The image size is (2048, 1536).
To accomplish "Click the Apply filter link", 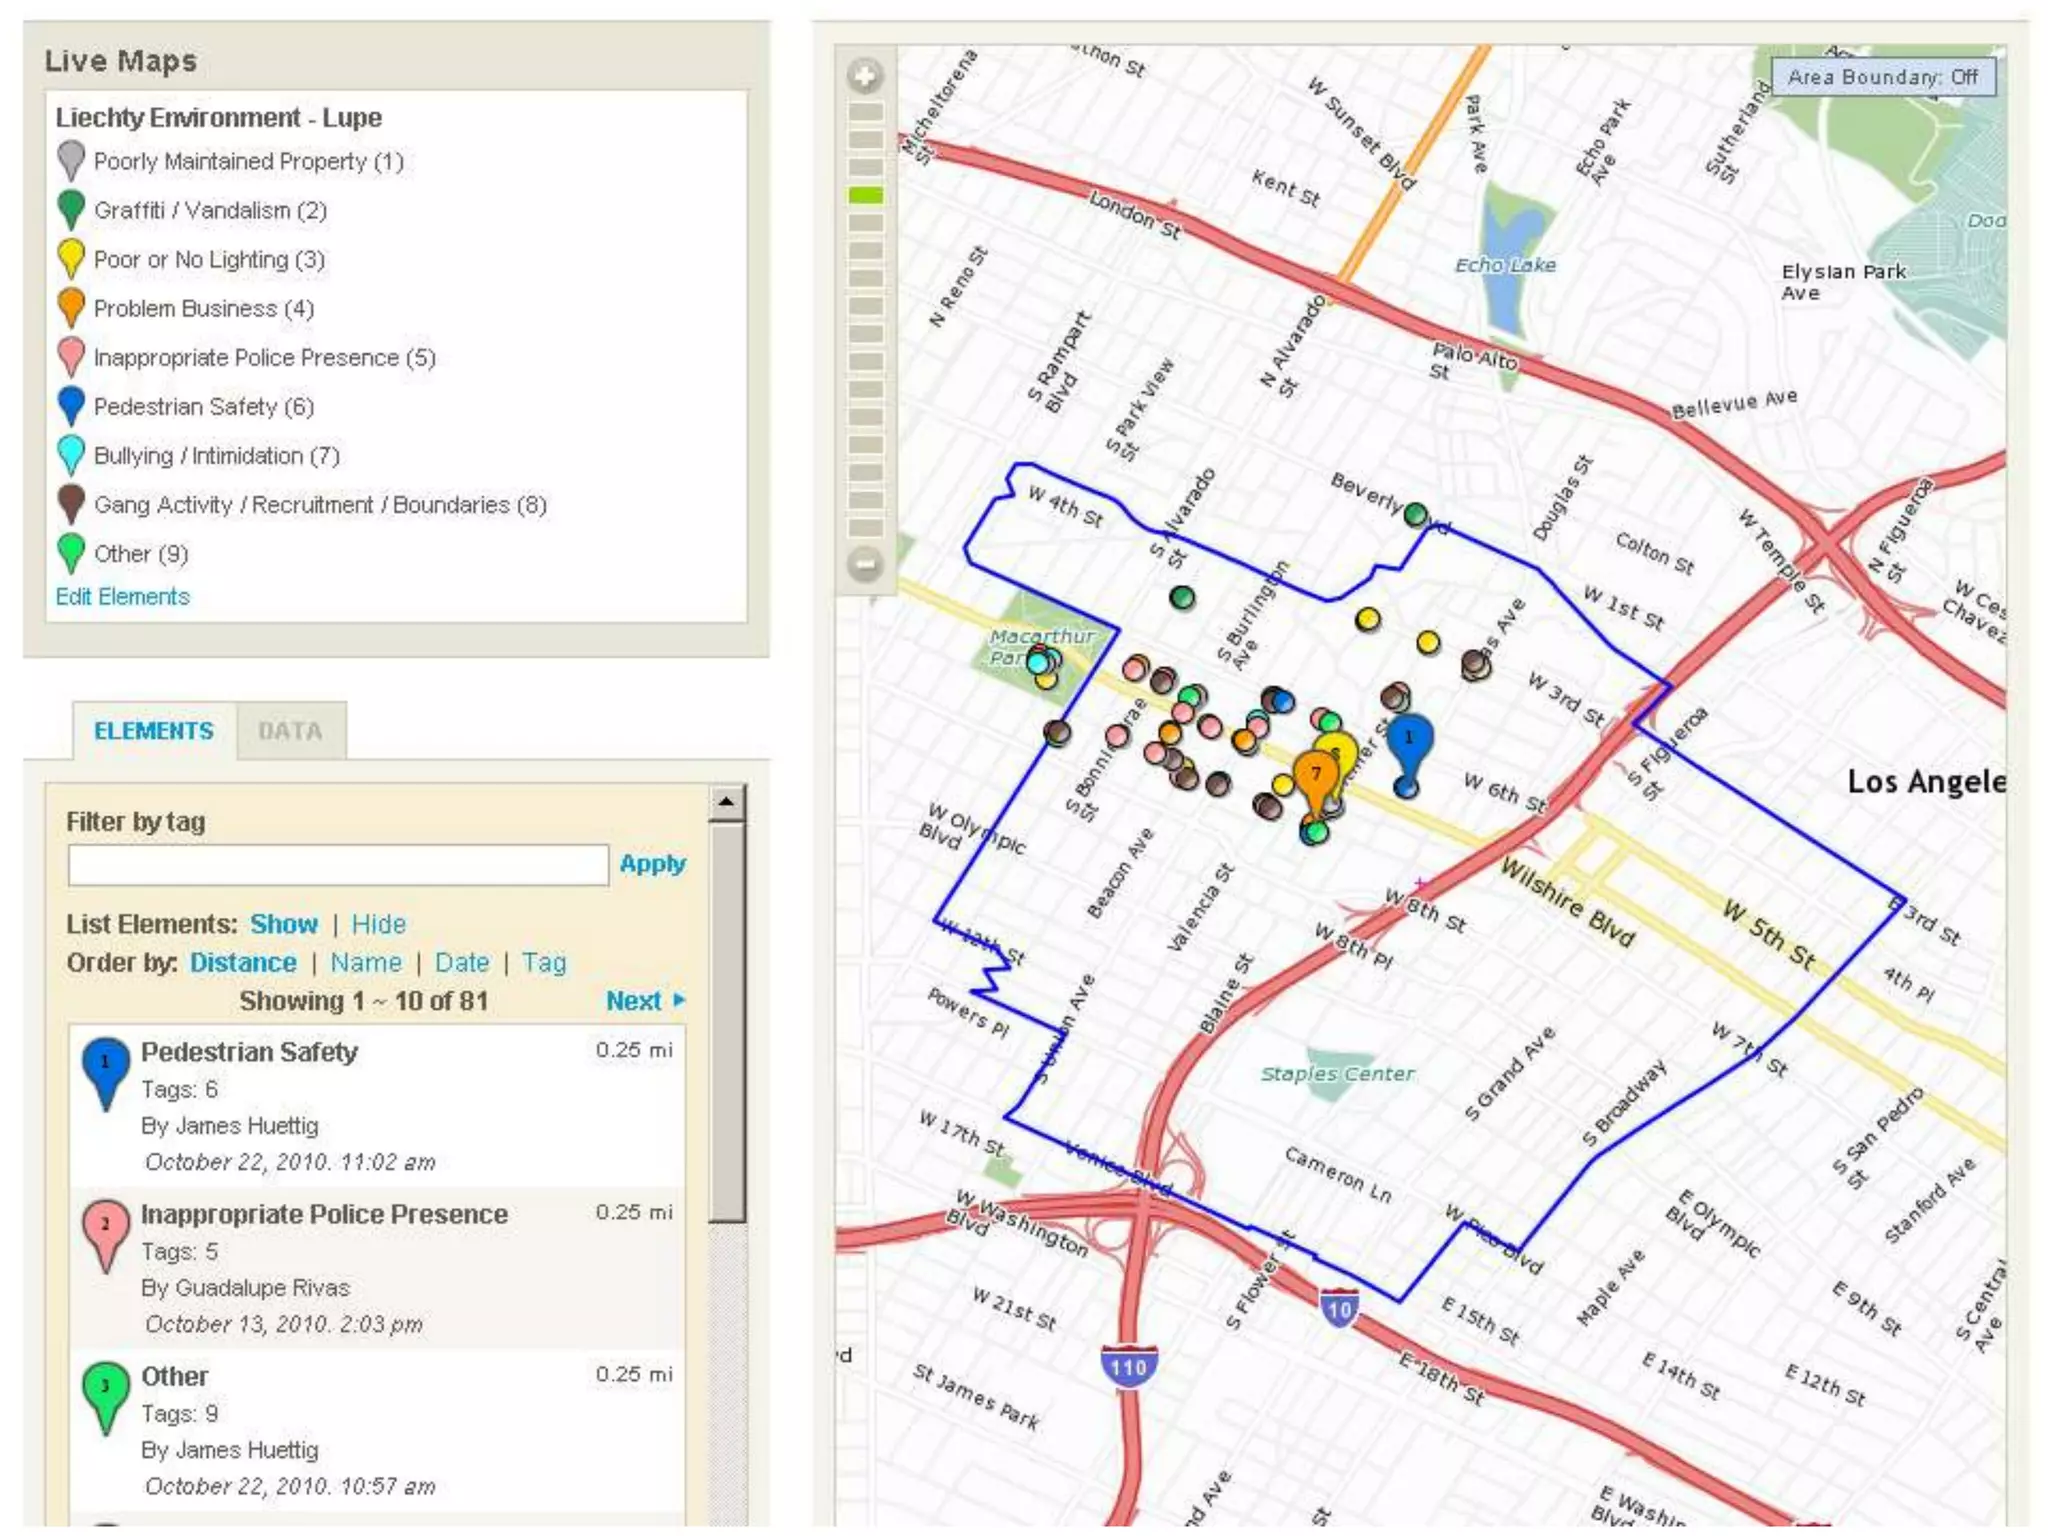I will (x=652, y=864).
